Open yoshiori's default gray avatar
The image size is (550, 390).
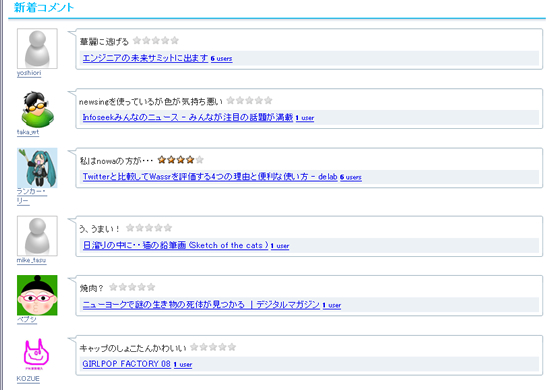coord(37,48)
